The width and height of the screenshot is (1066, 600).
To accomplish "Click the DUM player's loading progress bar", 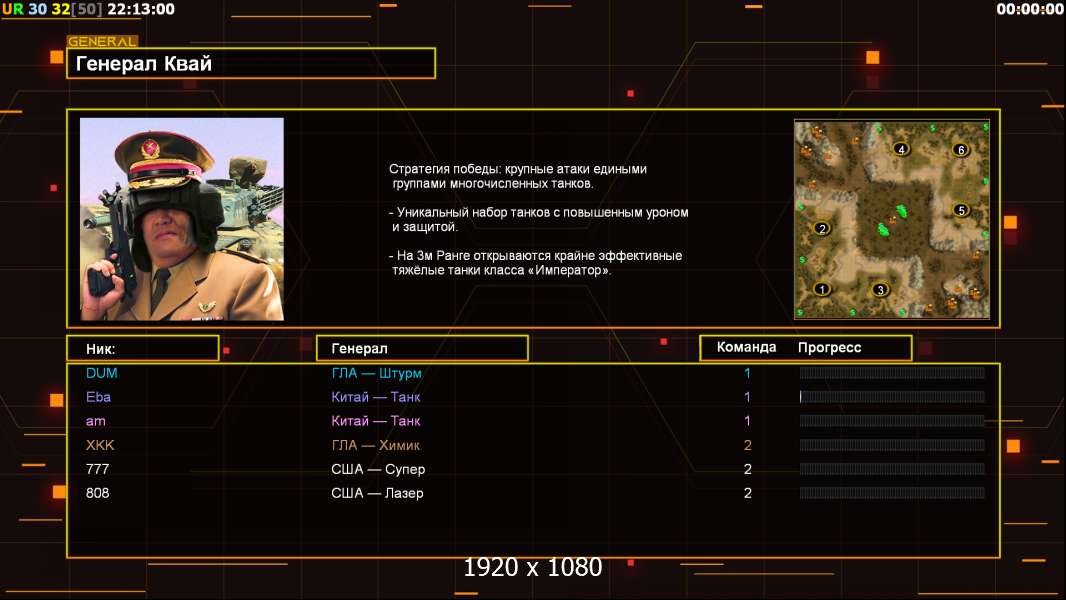I will [x=892, y=373].
